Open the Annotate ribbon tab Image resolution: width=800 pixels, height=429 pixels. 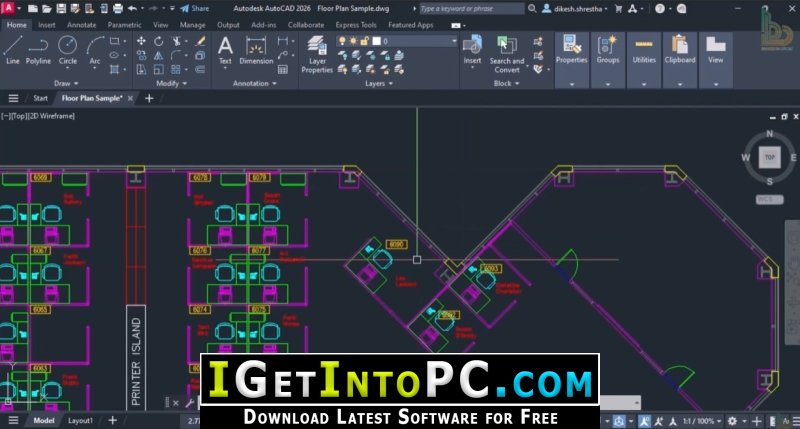pos(81,25)
